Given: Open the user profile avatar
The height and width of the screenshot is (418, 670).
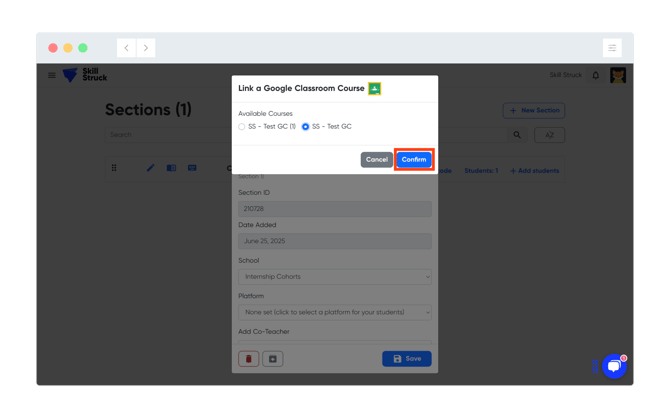Looking at the screenshot, I should coord(618,75).
